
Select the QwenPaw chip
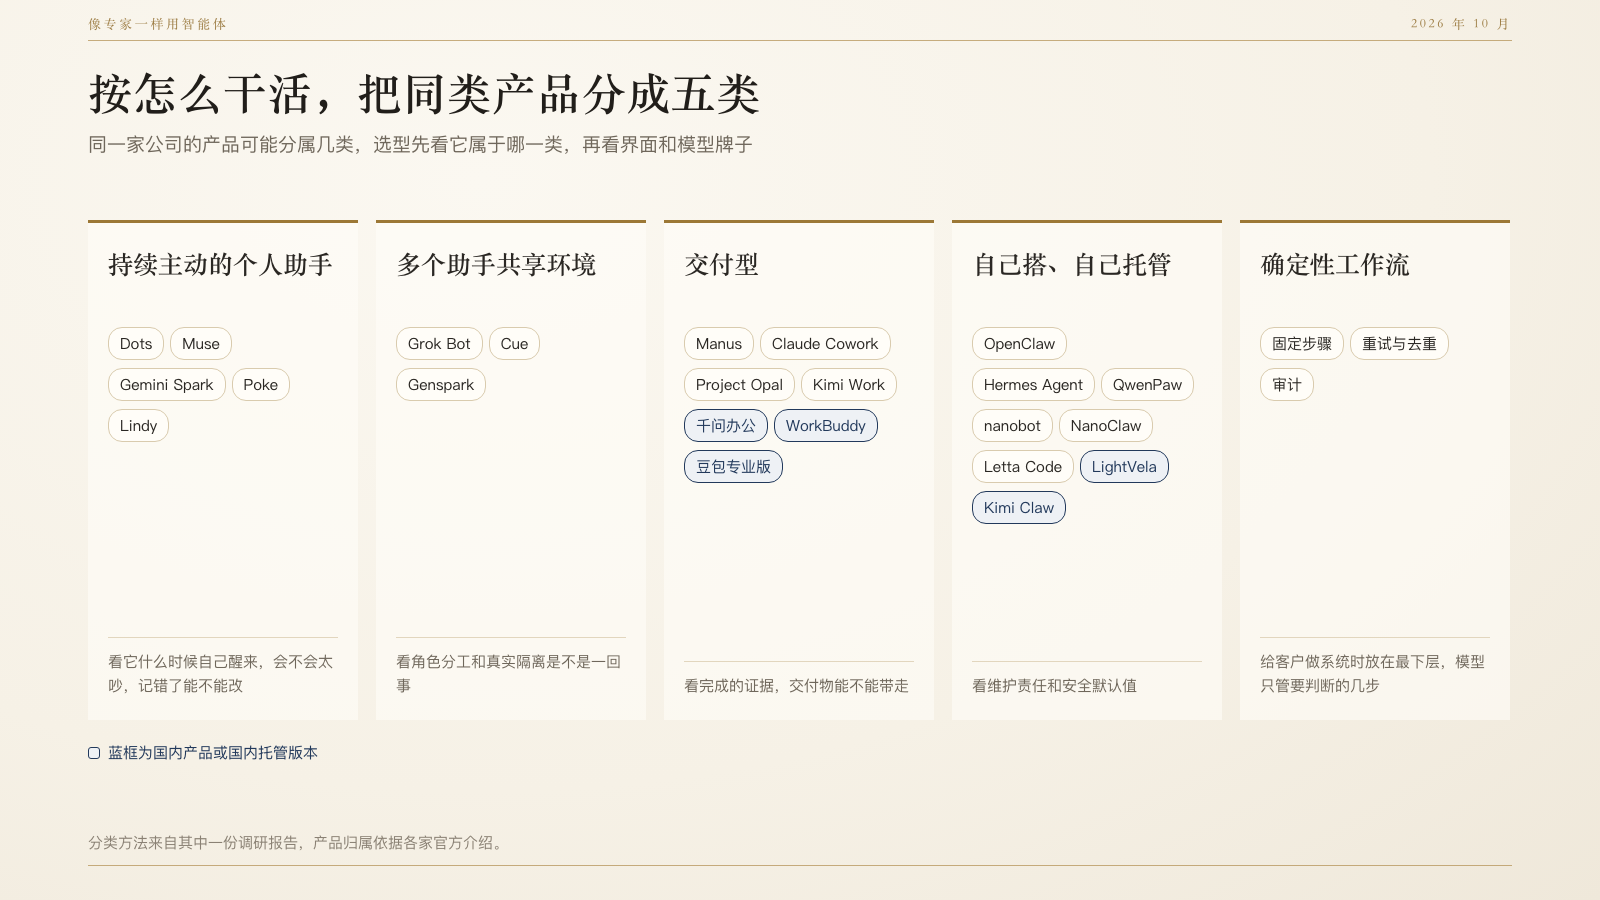click(x=1147, y=385)
